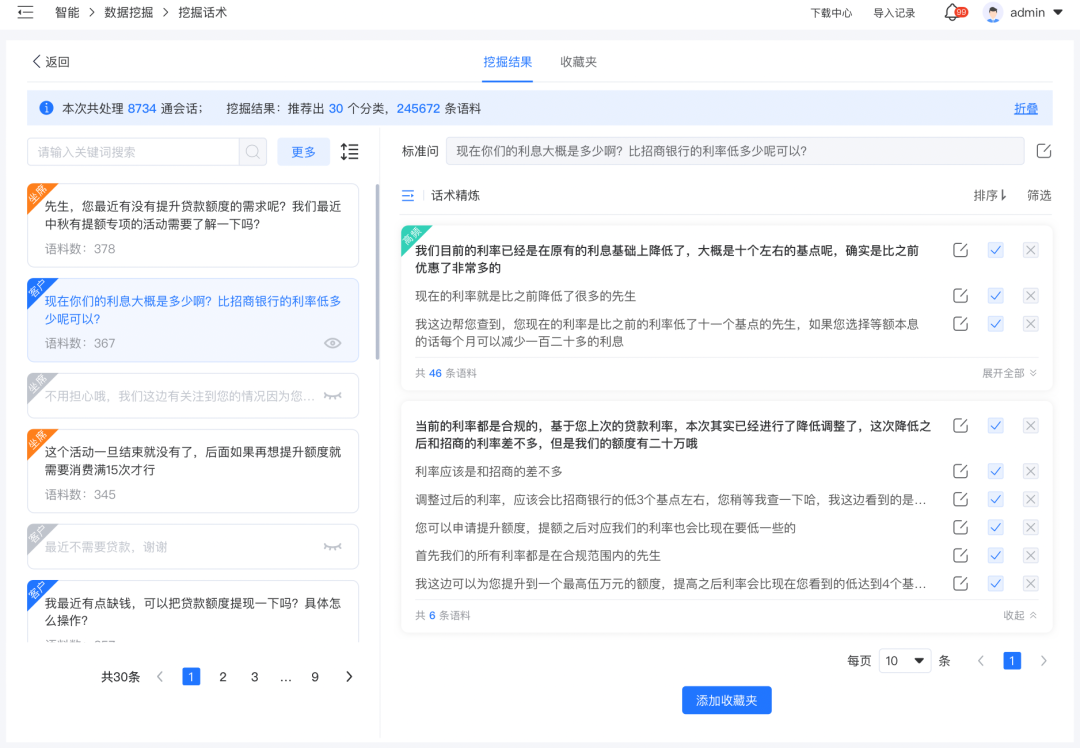Deselect the checkbox beside 您可以申请提升额度 entry
This screenshot has width=1080, height=748.
click(995, 527)
